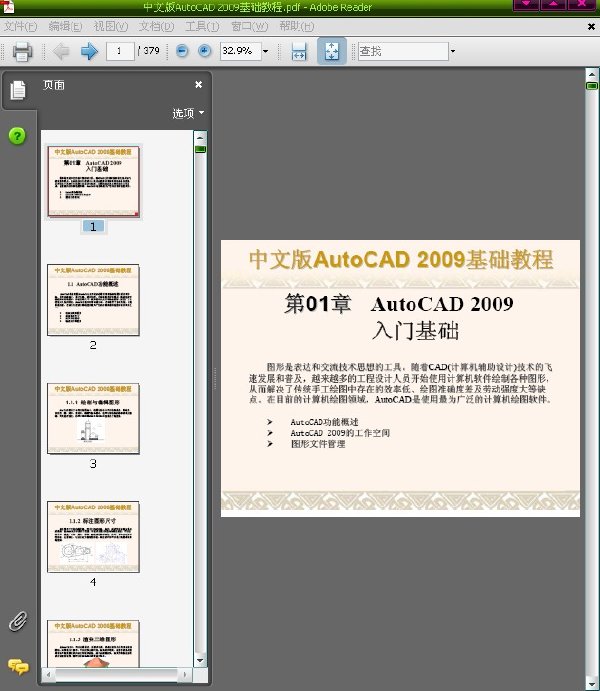Select page 3 thumbnail
The image size is (600, 691).
93,419
